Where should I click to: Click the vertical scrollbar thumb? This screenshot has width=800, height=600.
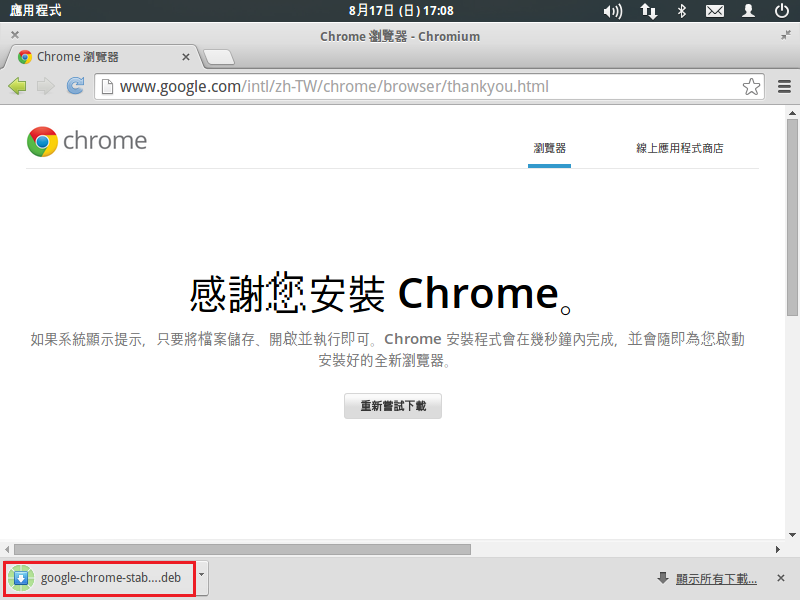tap(792, 218)
